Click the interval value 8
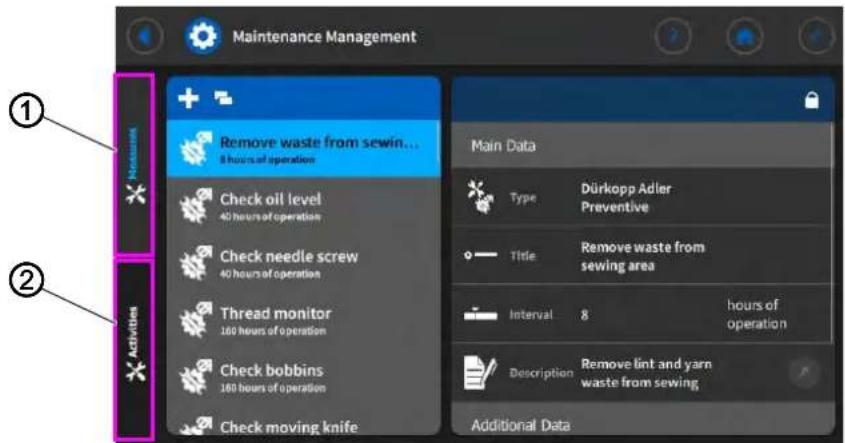 [585, 315]
